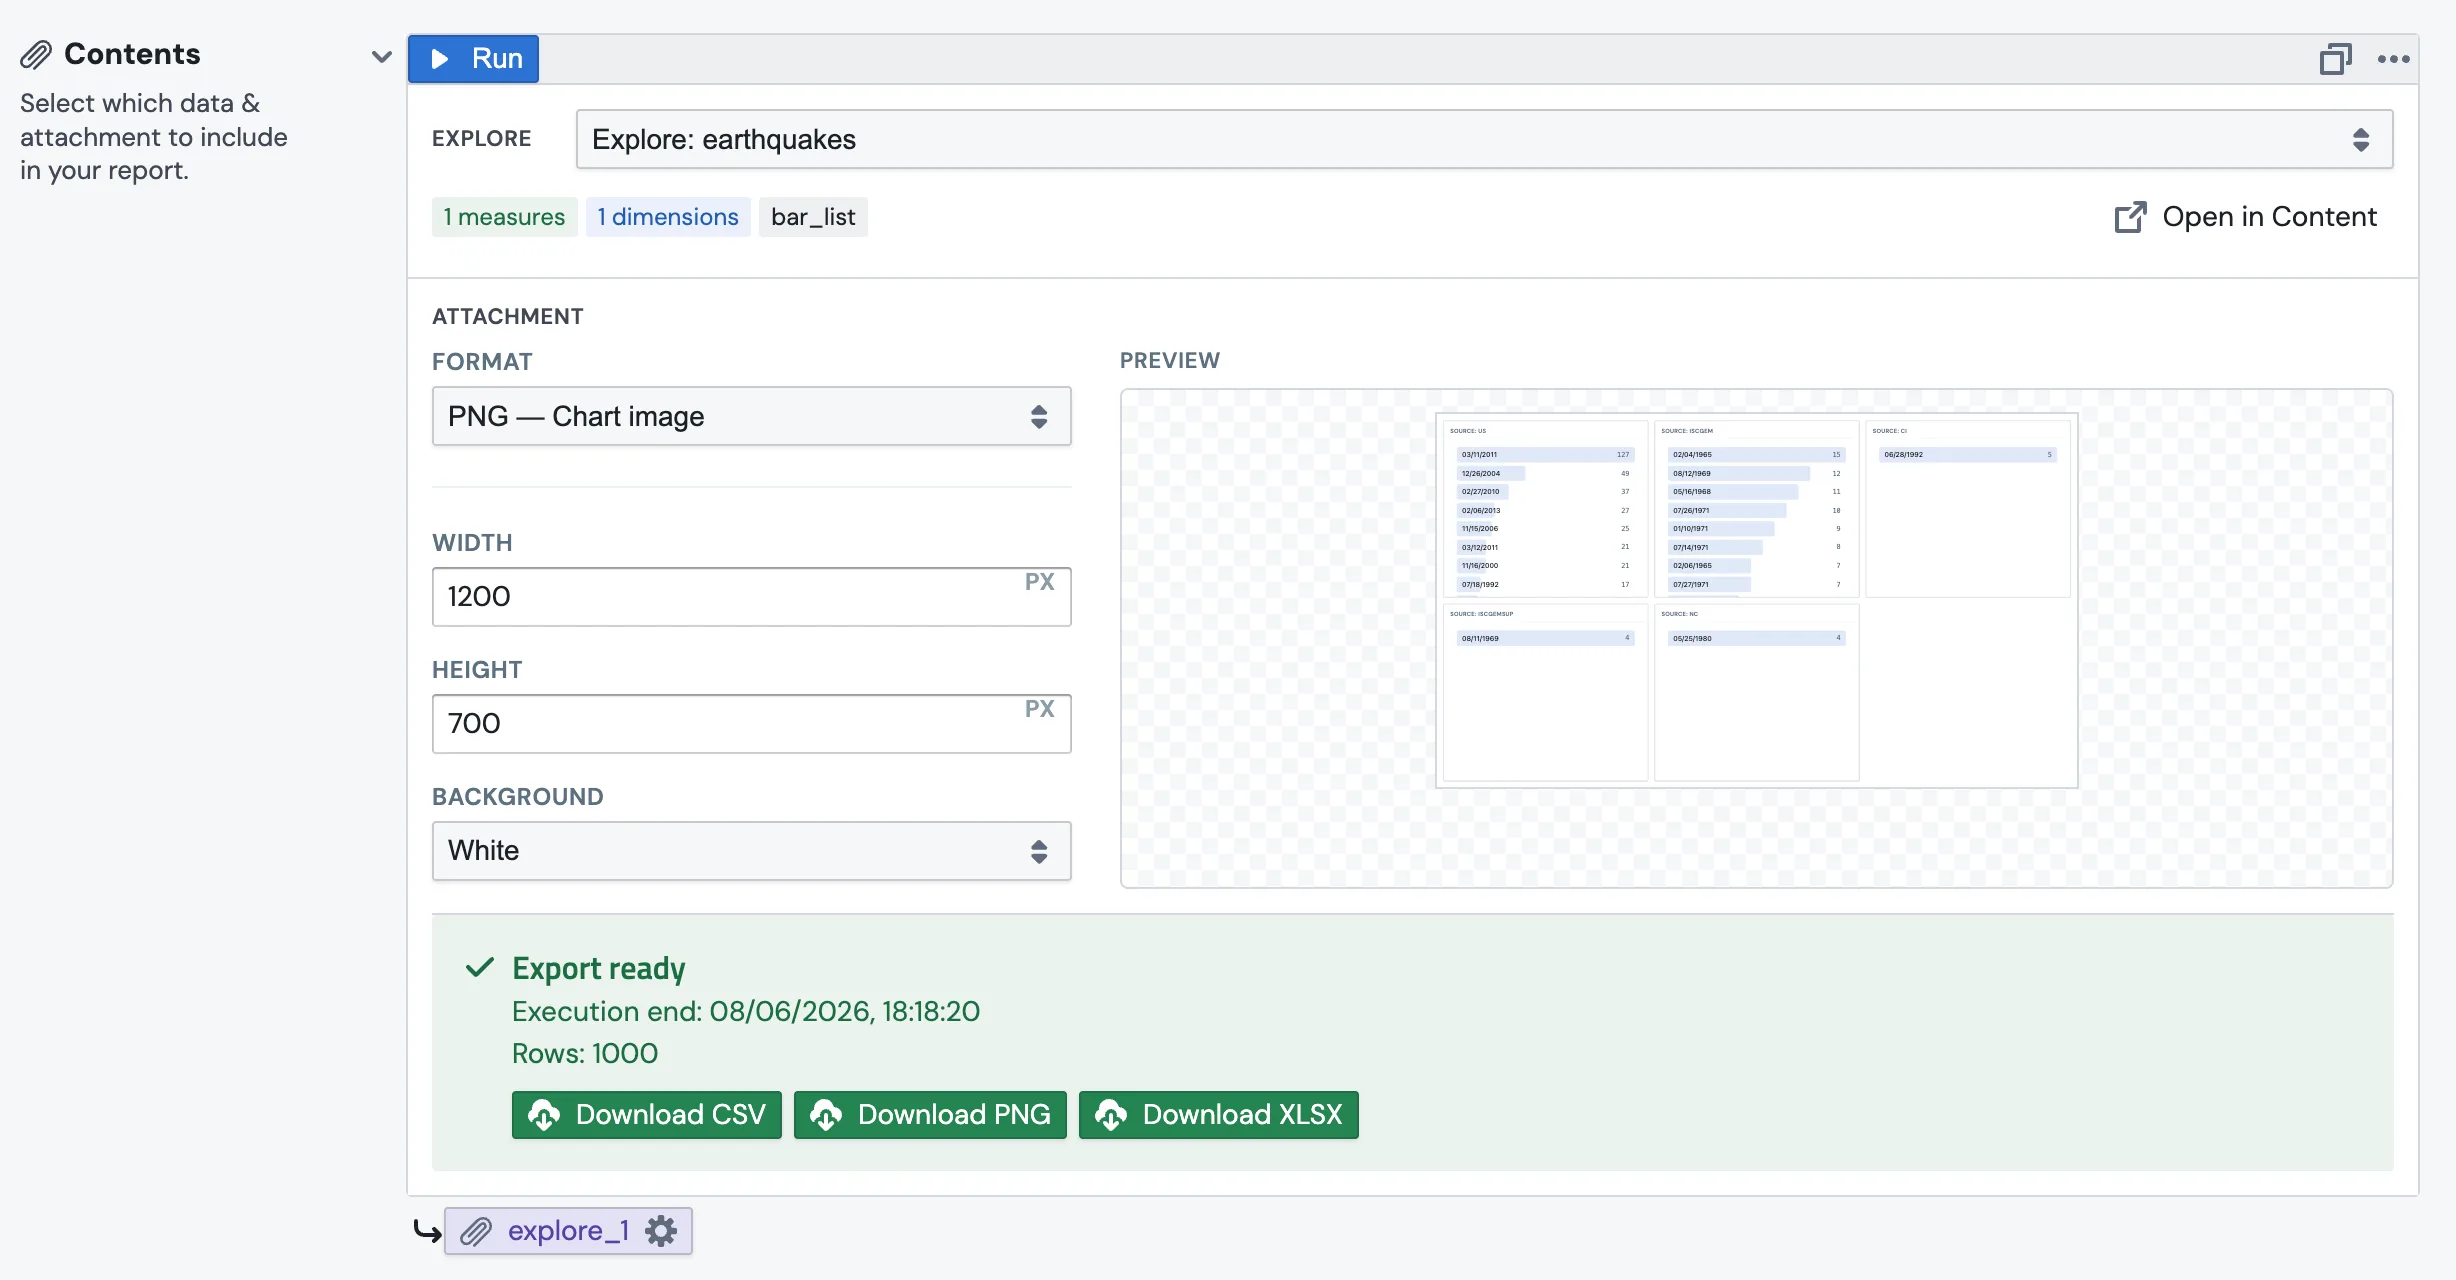Click the external link icon near Open in Content
Viewport: 2456px width, 1280px height.
pos(2130,217)
